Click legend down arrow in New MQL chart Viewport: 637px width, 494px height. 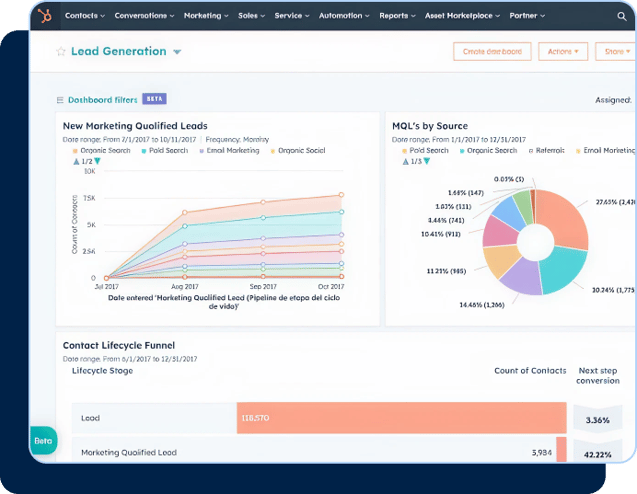tap(98, 162)
